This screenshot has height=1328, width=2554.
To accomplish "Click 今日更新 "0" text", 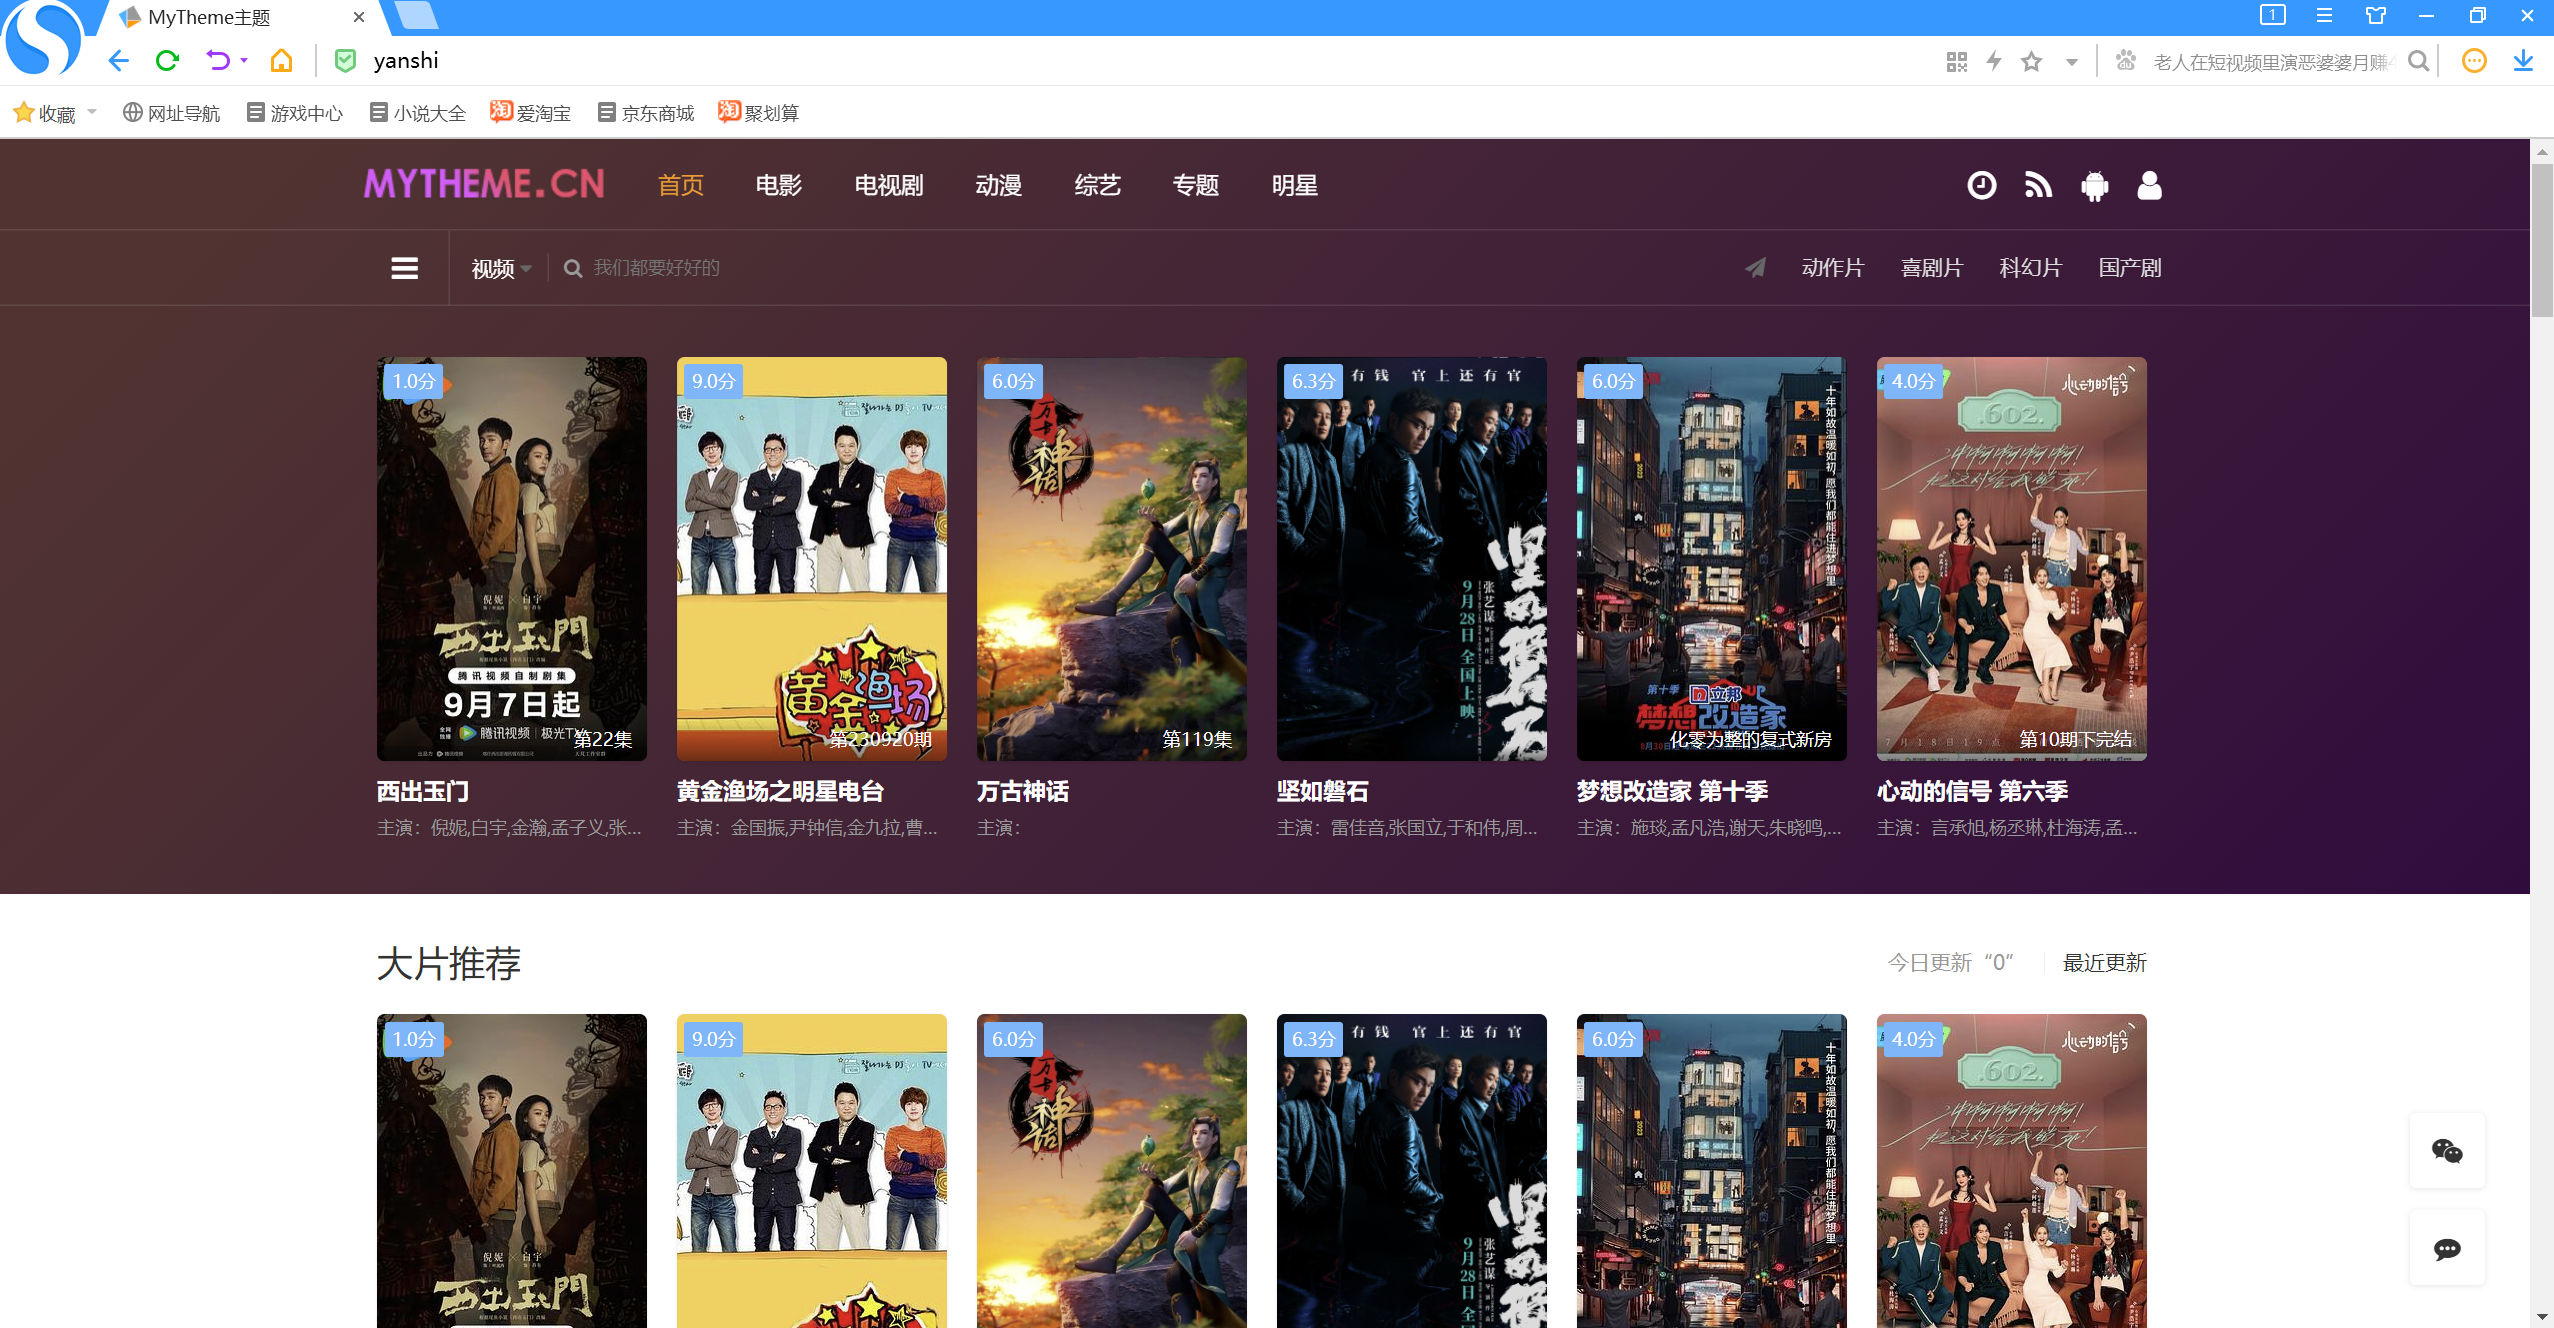I will click(1950, 963).
